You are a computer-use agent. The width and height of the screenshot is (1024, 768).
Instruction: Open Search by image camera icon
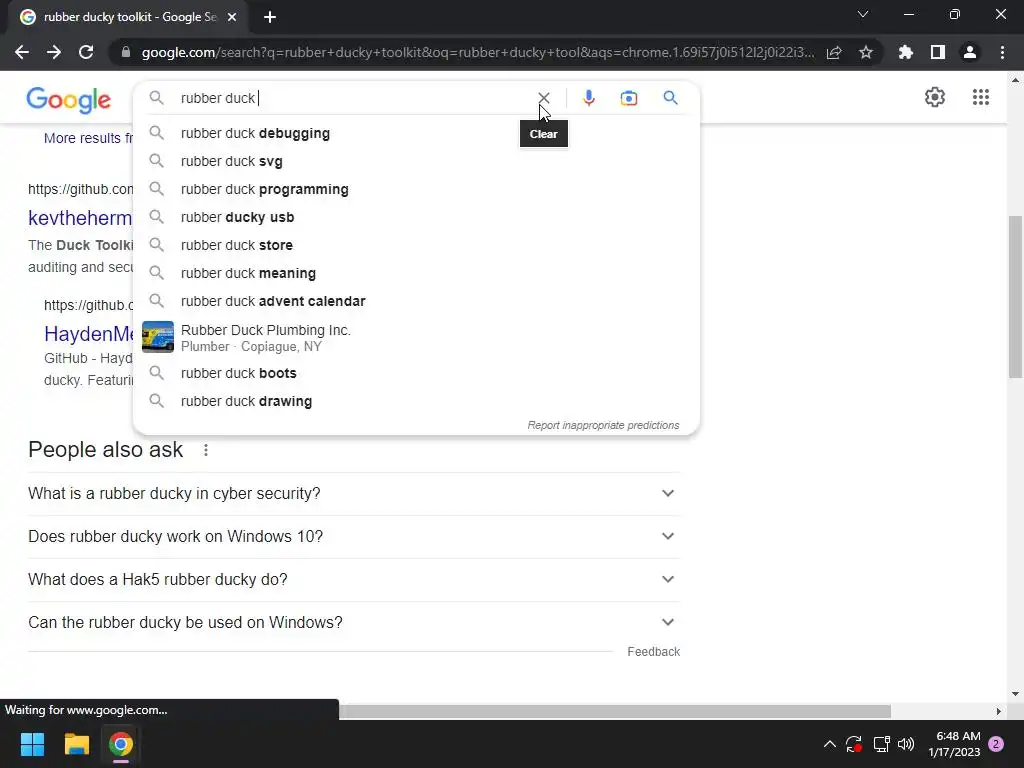click(x=628, y=98)
